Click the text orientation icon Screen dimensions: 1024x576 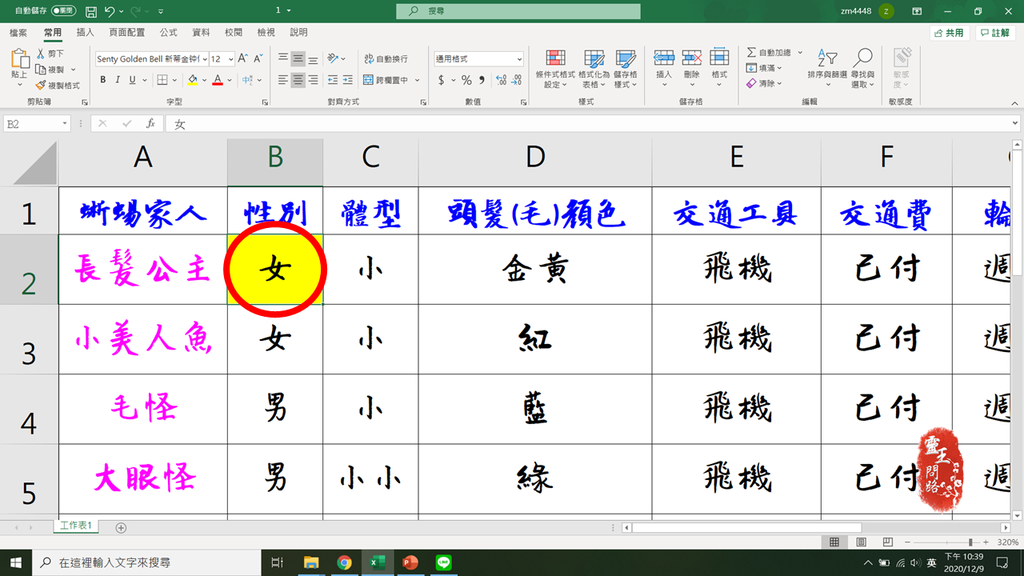click(333, 58)
